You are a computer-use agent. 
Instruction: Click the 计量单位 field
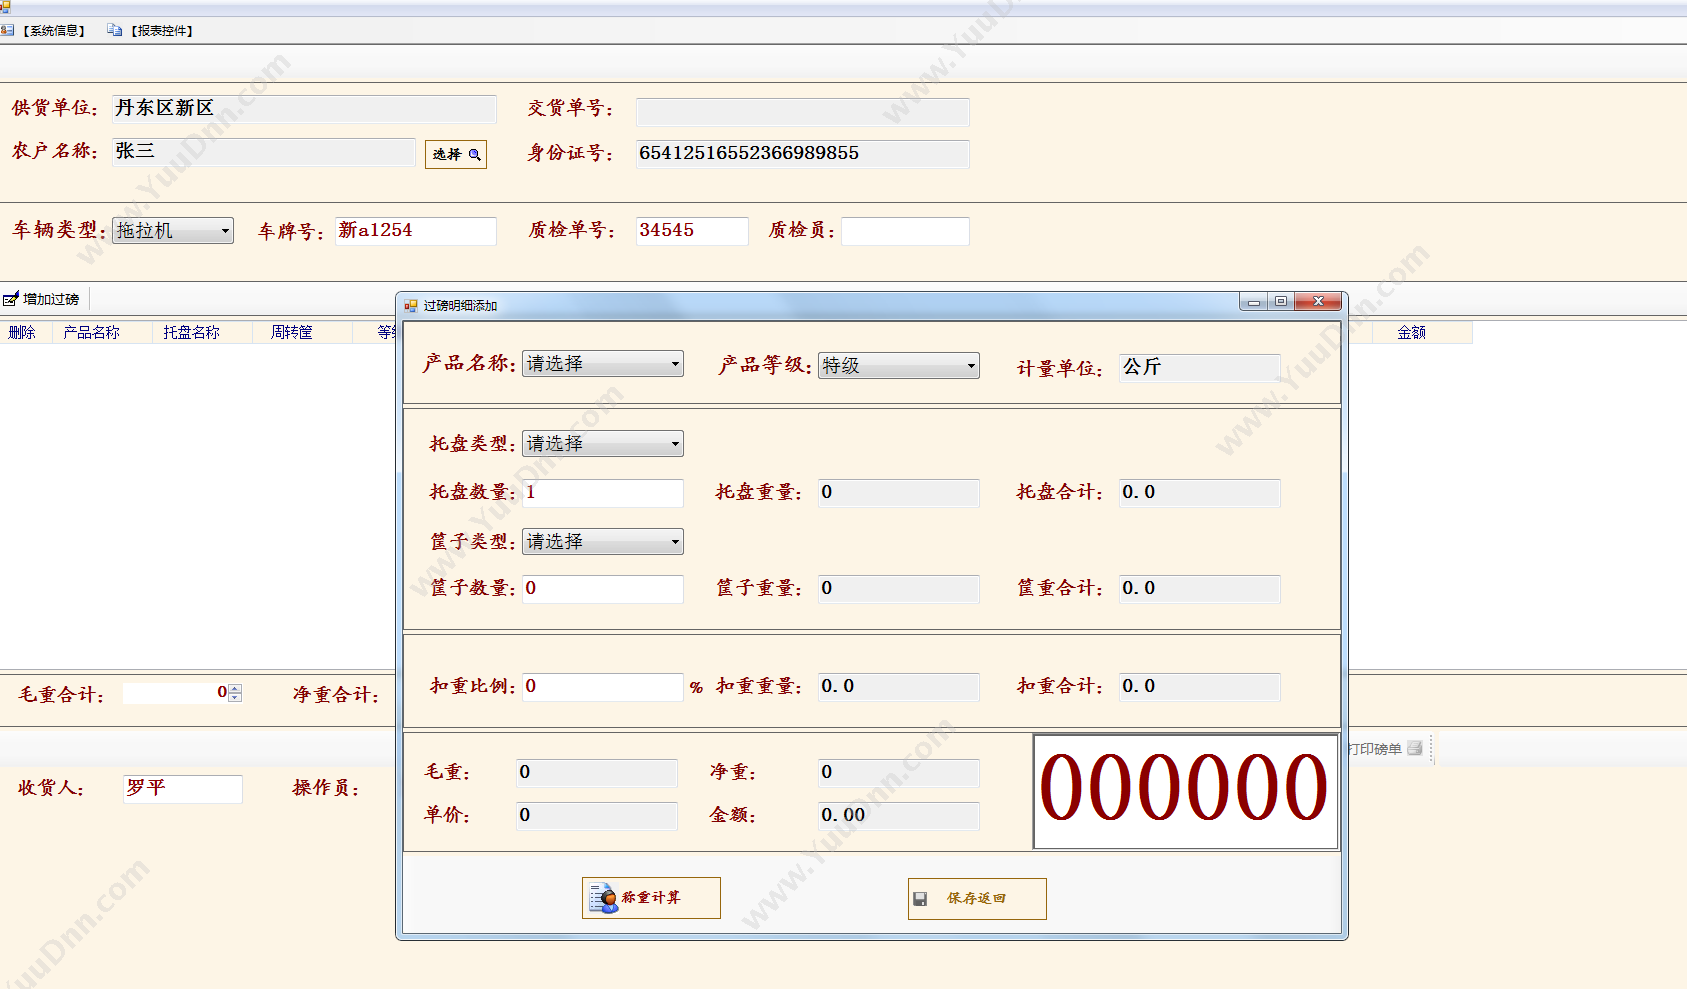(1199, 368)
